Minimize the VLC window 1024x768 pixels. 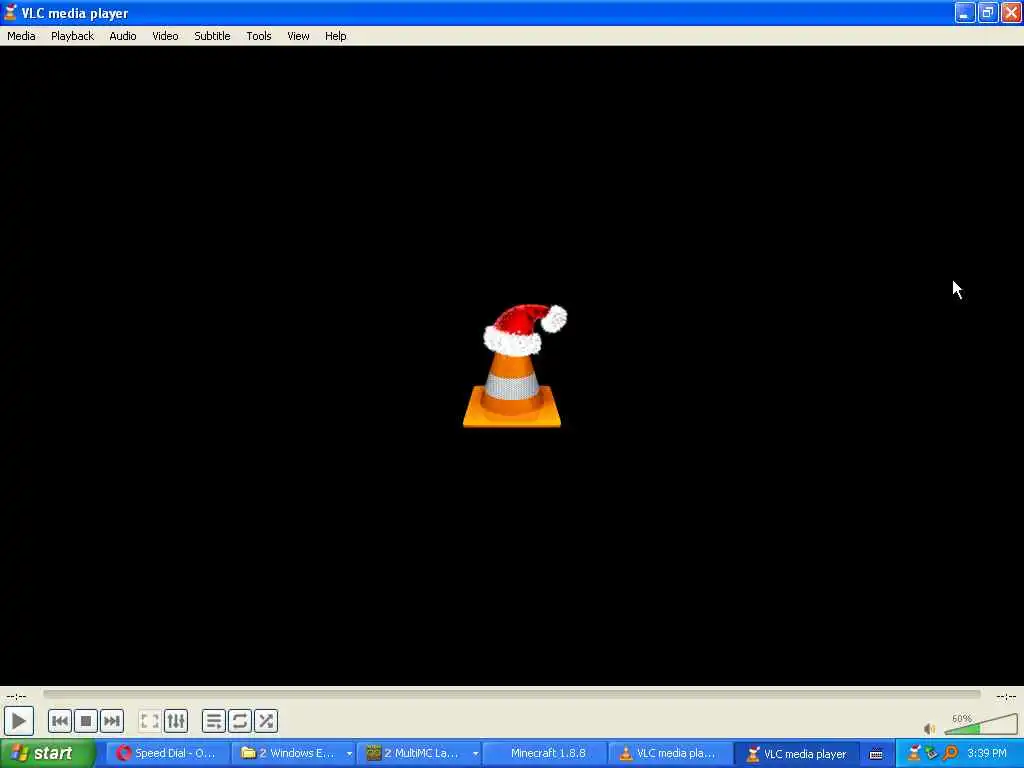pyautogui.click(x=965, y=13)
